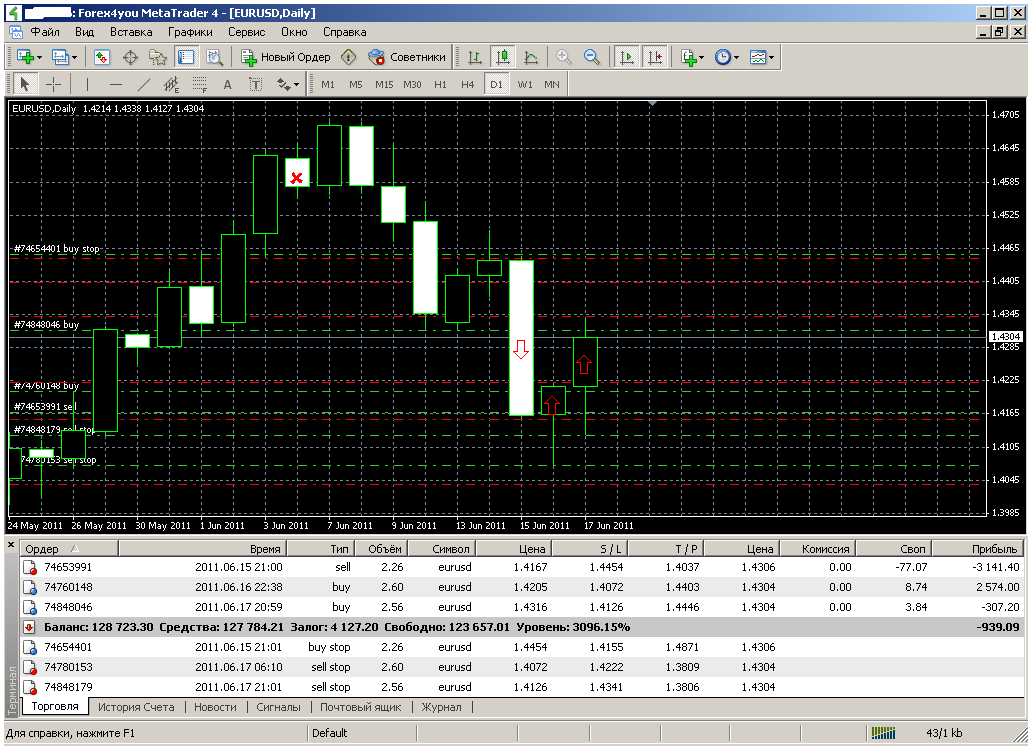Select the text label tool (A)
Viewport: 1032px width, 746px height.
[x=227, y=84]
